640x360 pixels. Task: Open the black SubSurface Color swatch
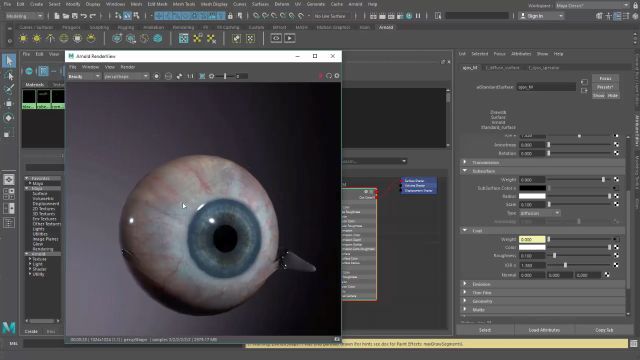click(532, 188)
